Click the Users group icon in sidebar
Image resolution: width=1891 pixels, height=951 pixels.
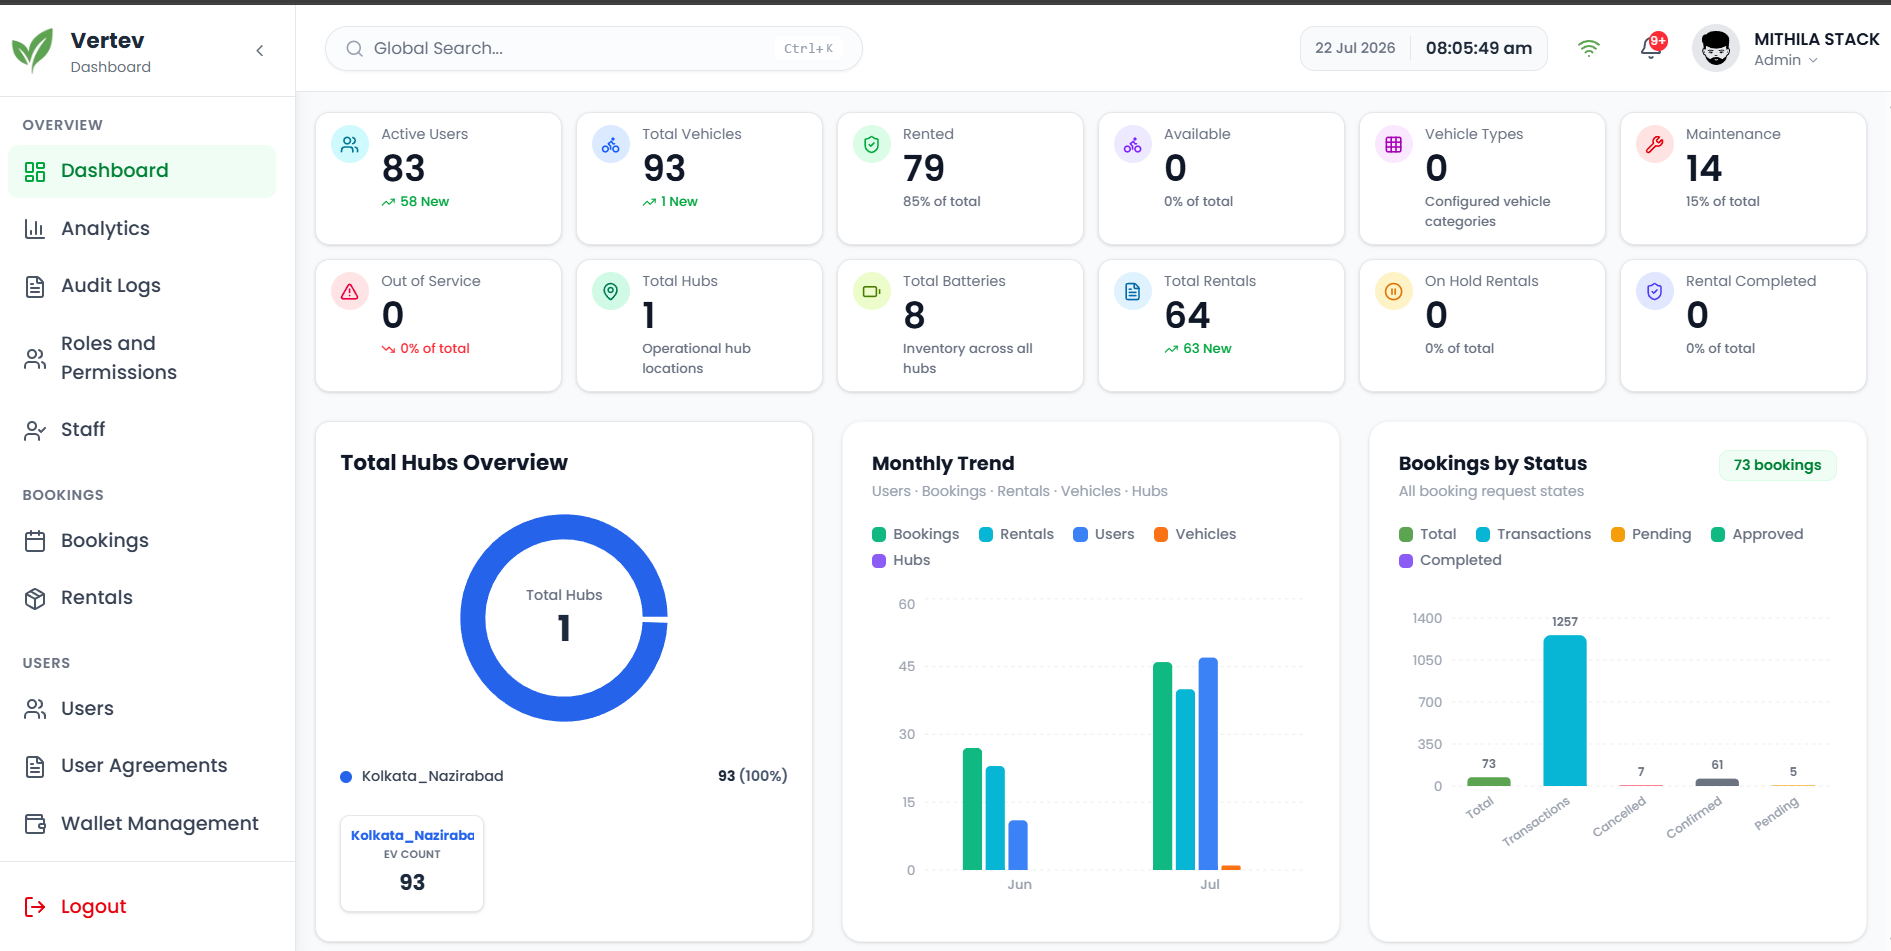coord(35,709)
